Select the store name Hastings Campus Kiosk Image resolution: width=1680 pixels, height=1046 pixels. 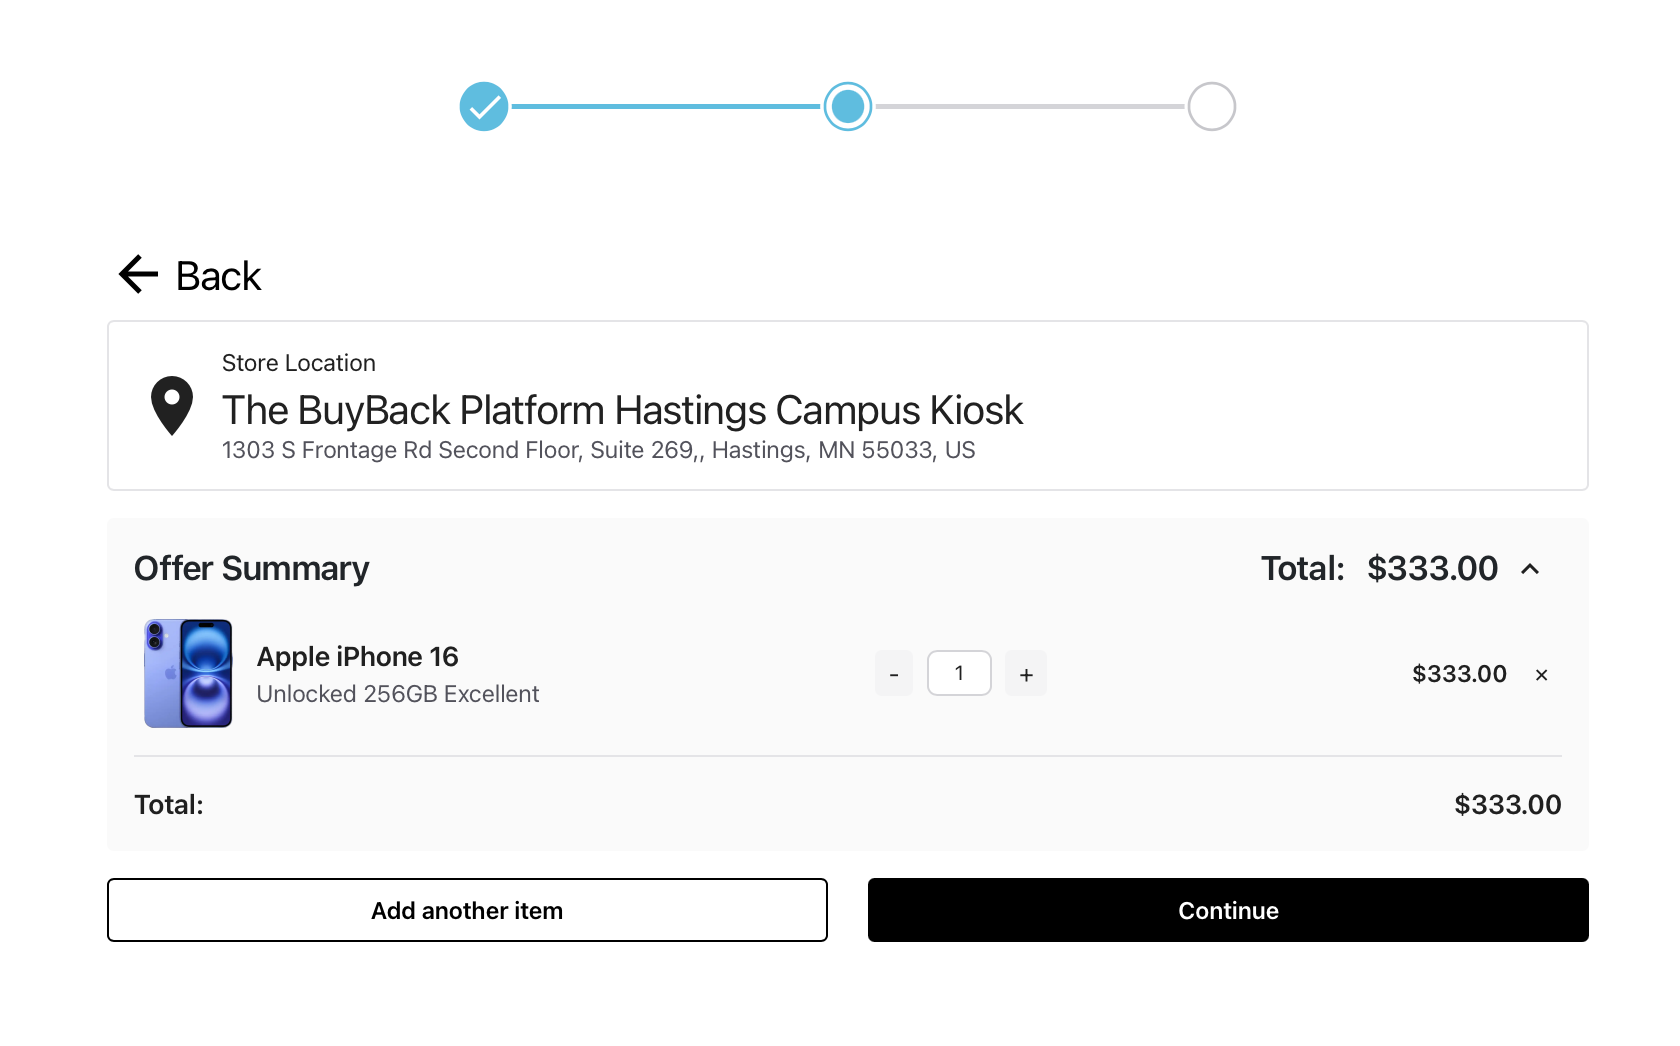coord(622,410)
